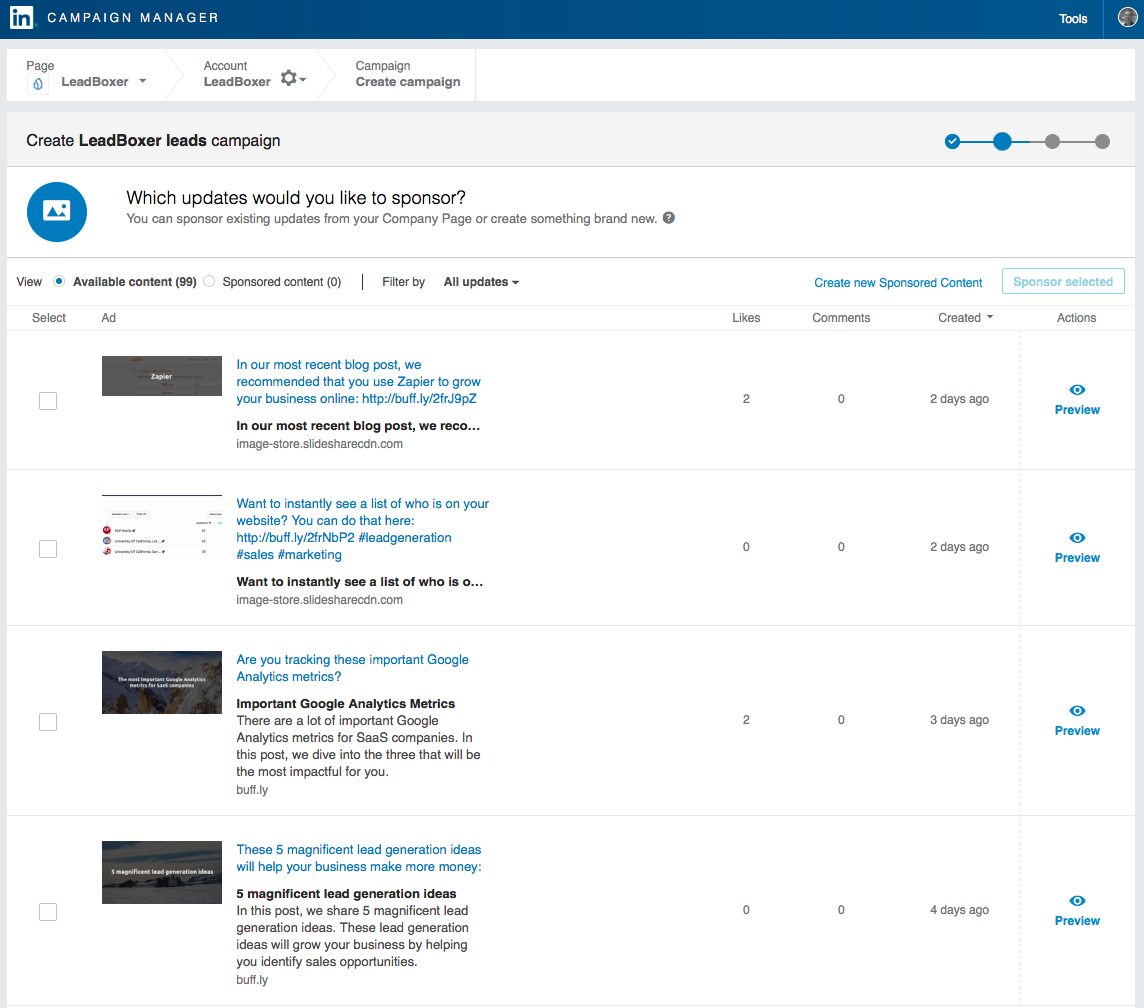Image resolution: width=1144 pixels, height=1008 pixels.
Task: Click the blue sponsored content image icon
Action: pyautogui.click(x=57, y=212)
